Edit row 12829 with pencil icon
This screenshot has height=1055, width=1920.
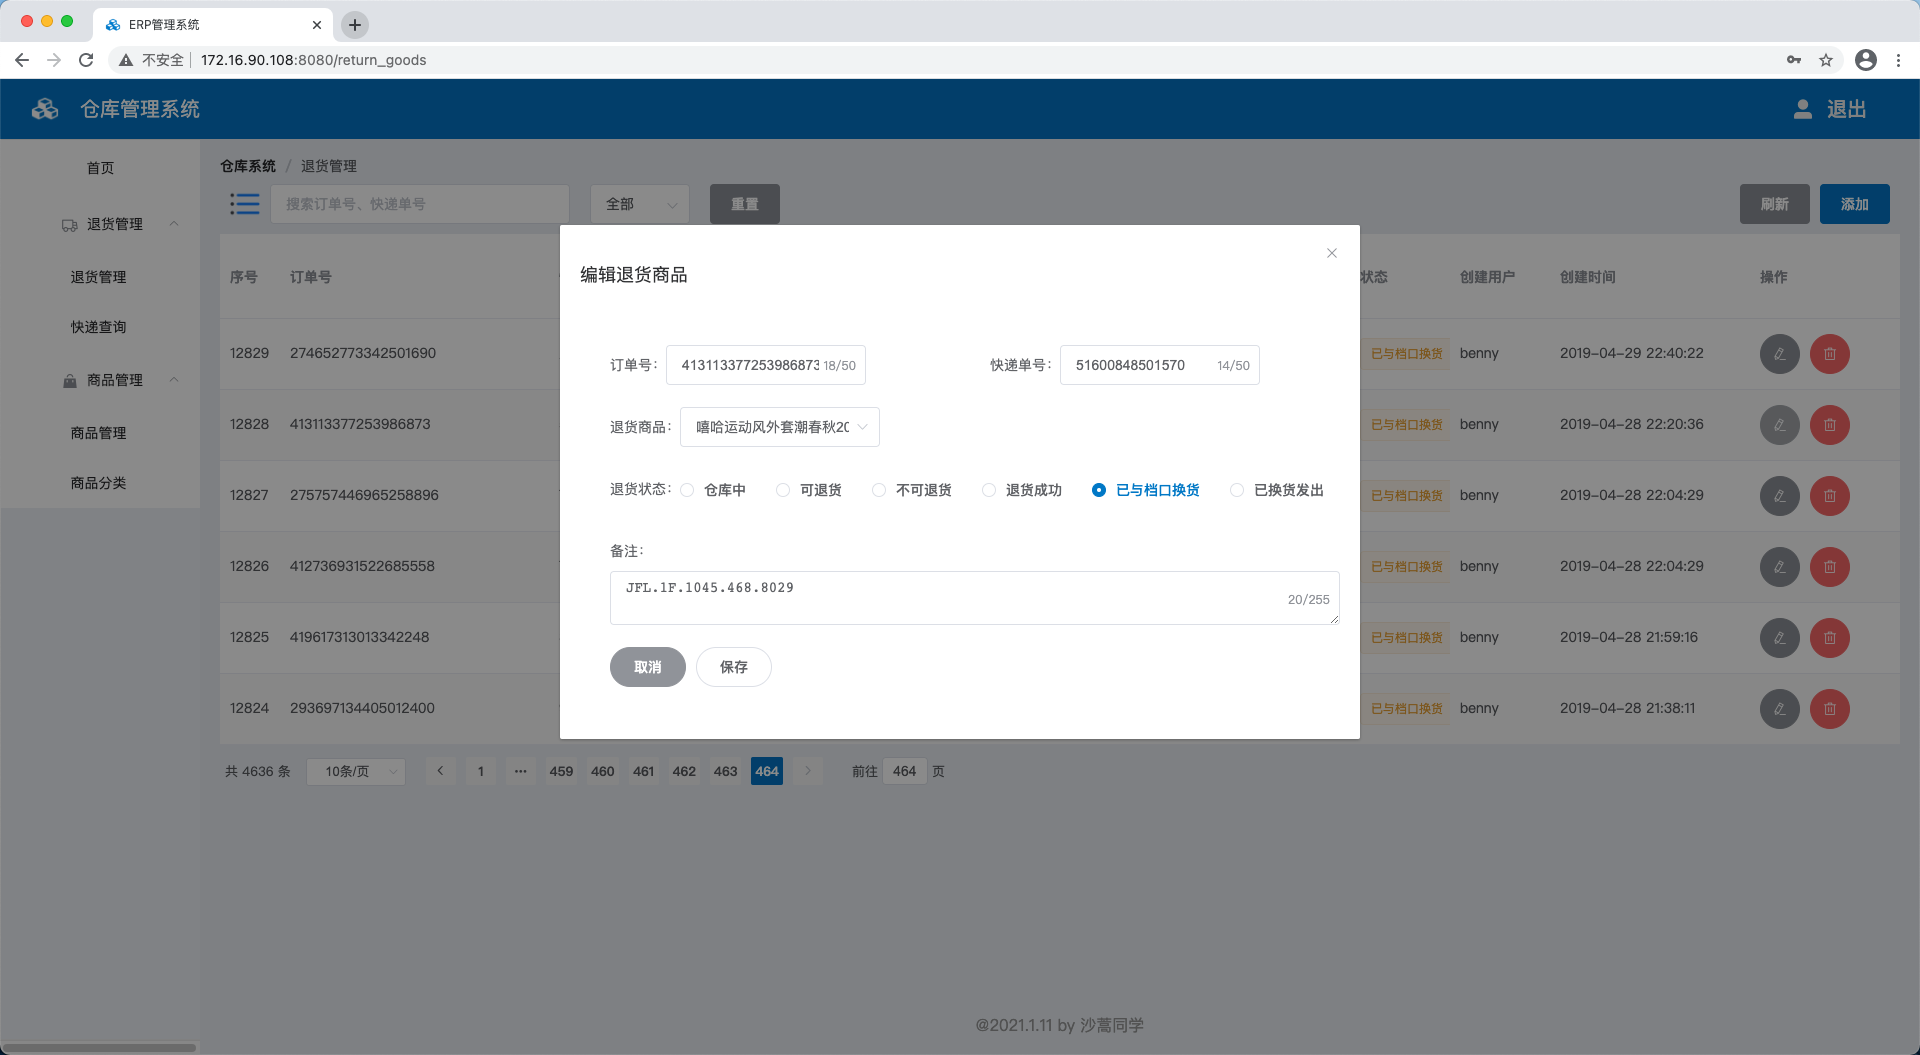[x=1780, y=354]
